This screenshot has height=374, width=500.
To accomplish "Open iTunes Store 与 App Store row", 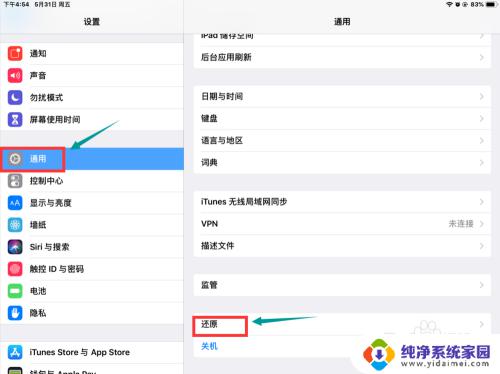I will point(92,352).
